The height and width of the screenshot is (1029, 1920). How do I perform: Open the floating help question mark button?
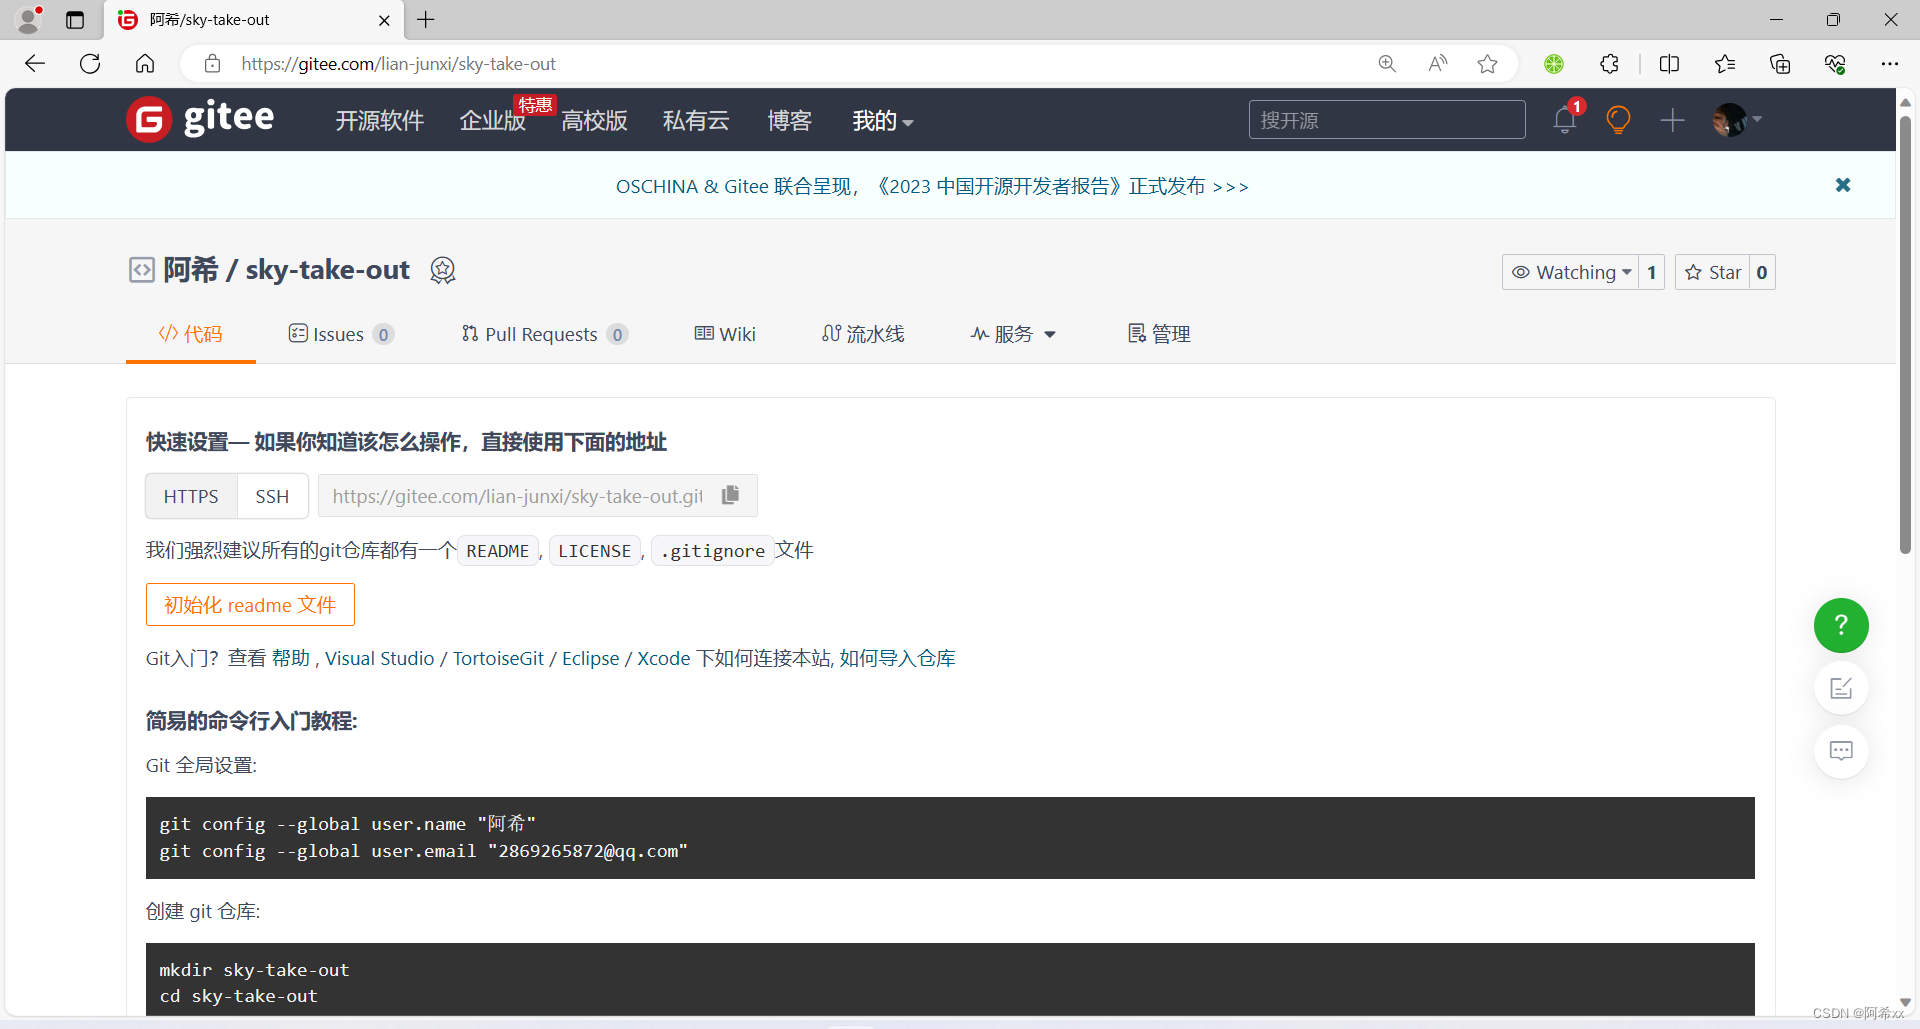(x=1840, y=626)
